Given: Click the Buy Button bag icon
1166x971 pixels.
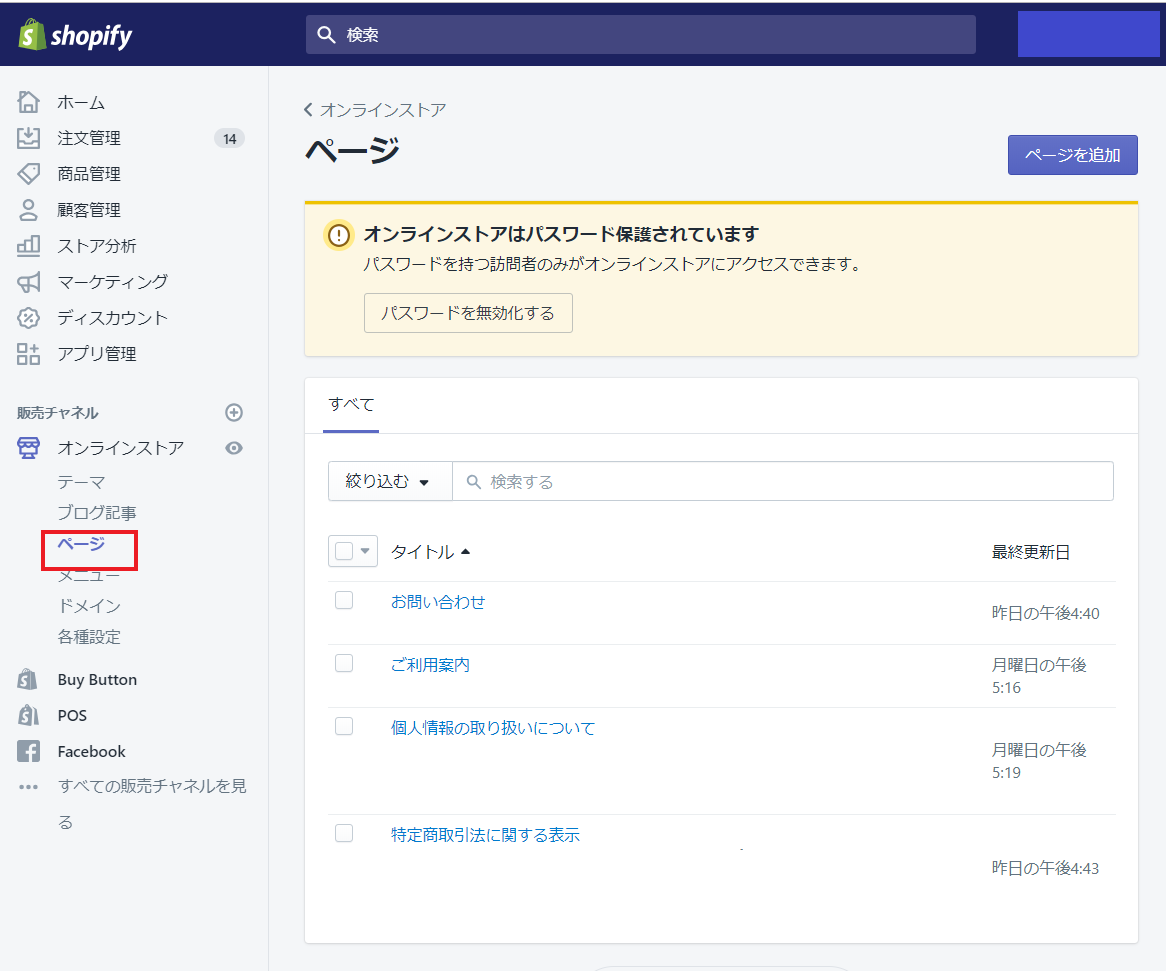Looking at the screenshot, I should point(28,680).
